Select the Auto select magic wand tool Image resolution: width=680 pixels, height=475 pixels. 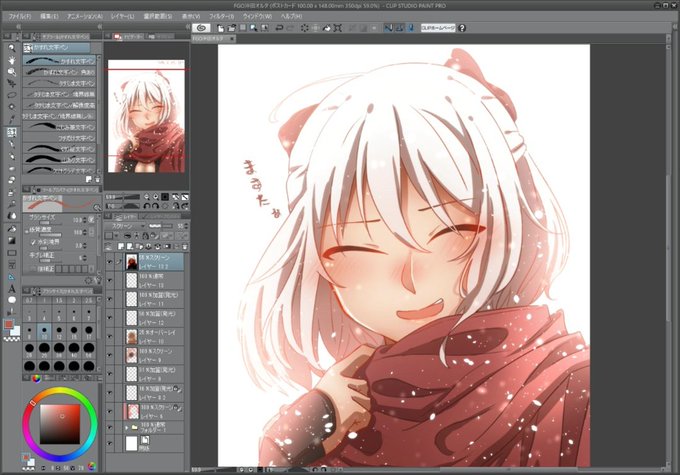coord(12,106)
